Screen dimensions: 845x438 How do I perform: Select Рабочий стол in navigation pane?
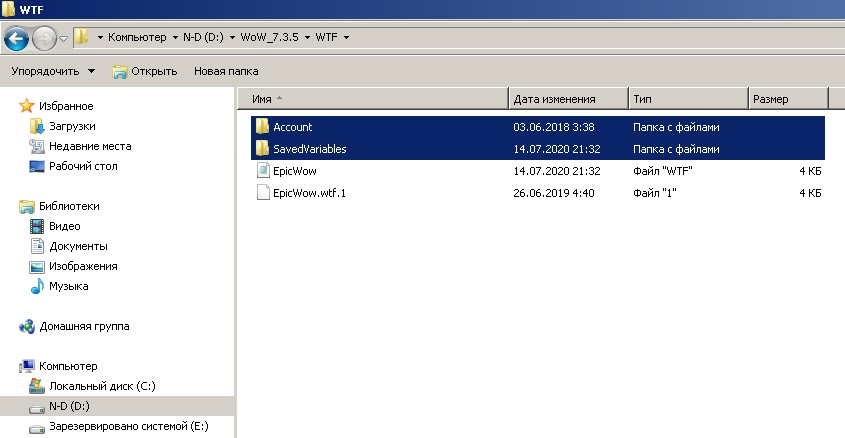(83, 166)
